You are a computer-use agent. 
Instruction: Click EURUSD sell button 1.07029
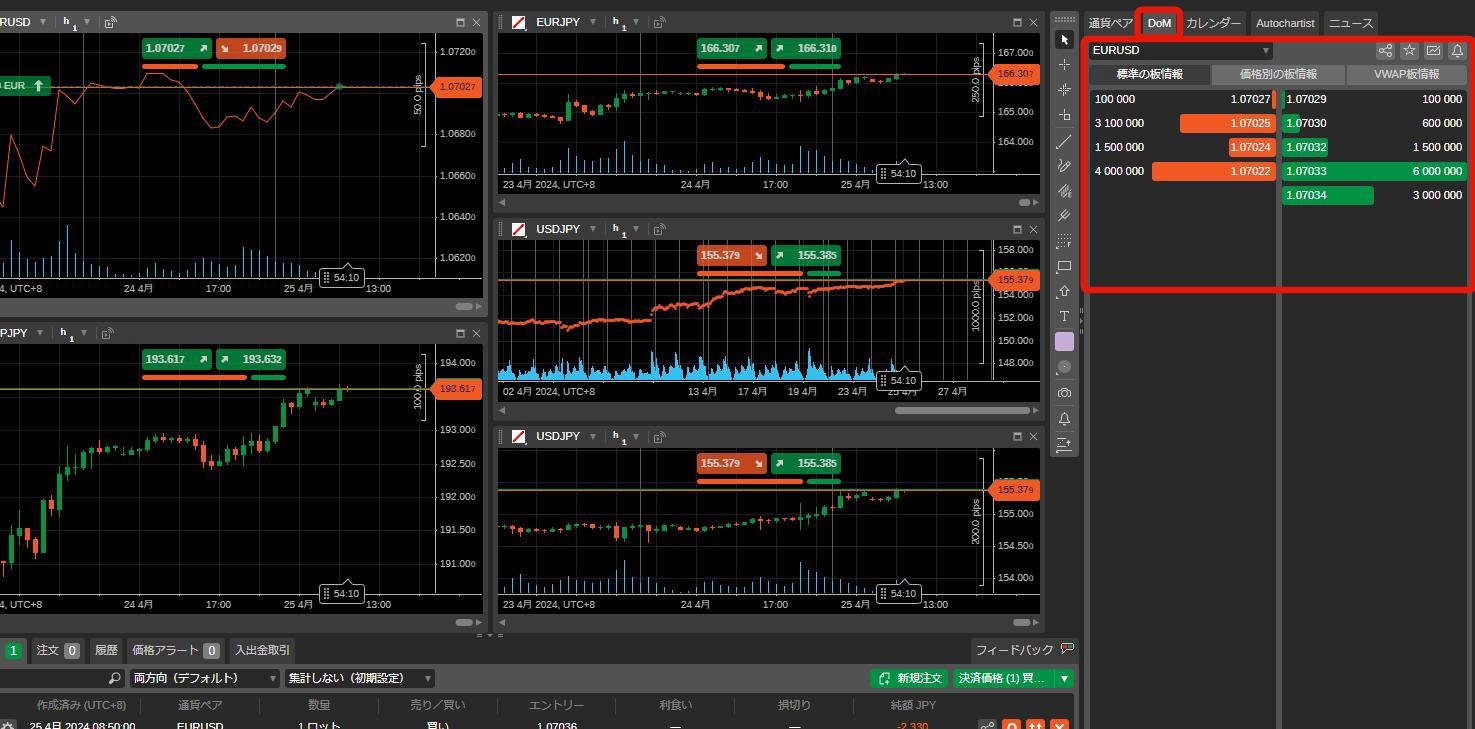pyautogui.click(x=251, y=48)
